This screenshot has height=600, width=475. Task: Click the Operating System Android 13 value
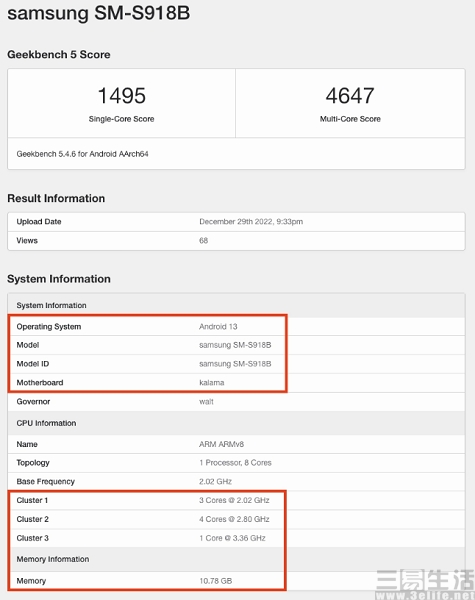(x=218, y=326)
